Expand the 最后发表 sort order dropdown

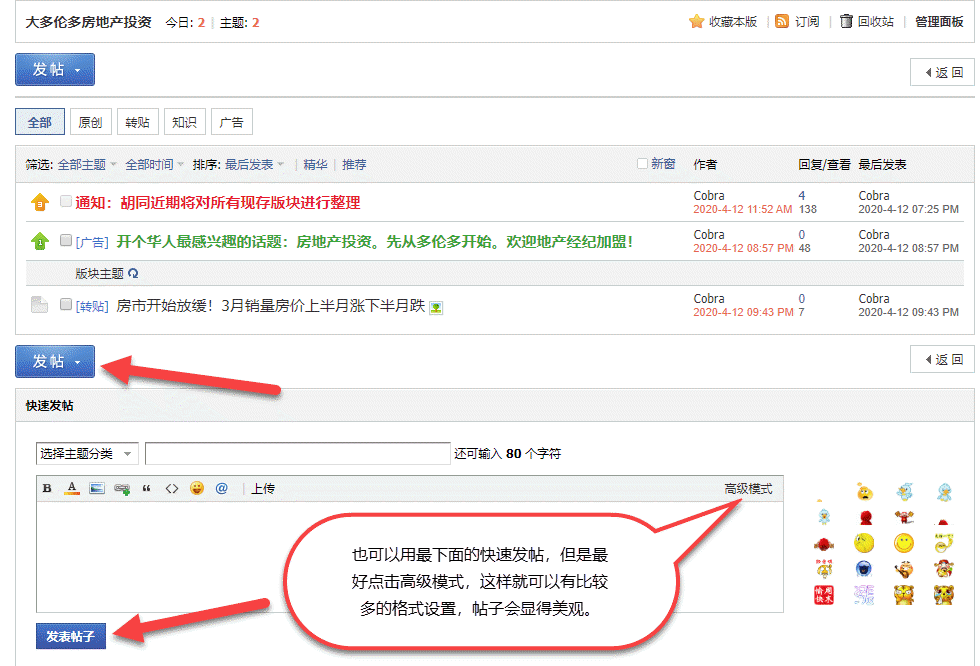click(x=254, y=165)
